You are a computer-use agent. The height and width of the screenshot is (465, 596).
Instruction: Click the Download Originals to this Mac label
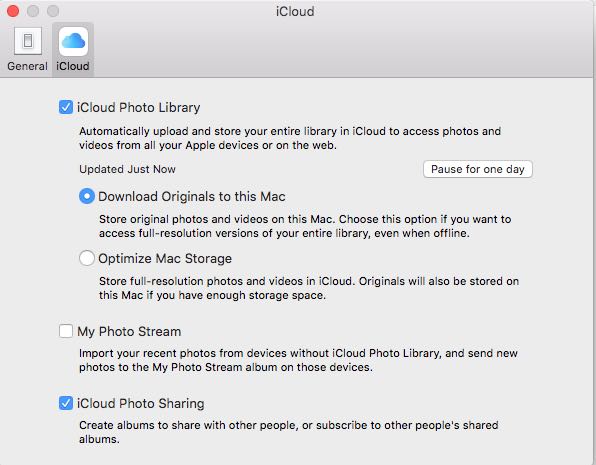coord(192,197)
